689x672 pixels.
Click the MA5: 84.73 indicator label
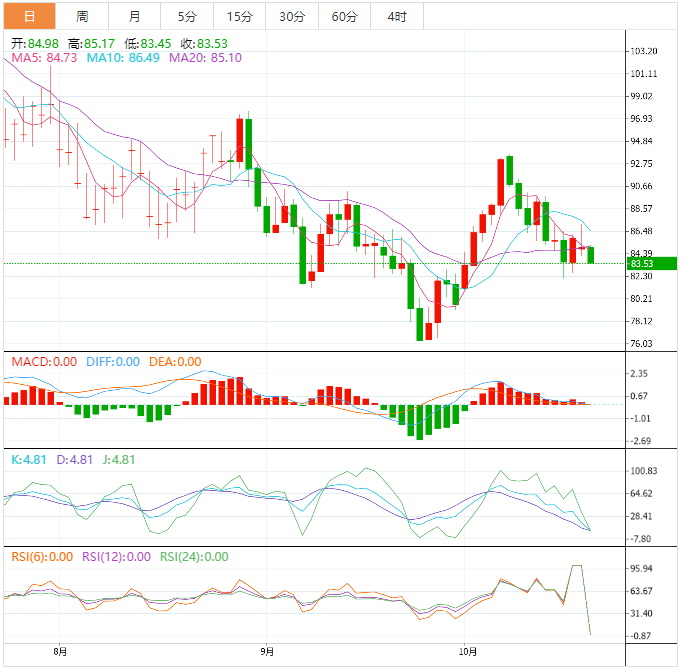click(44, 58)
